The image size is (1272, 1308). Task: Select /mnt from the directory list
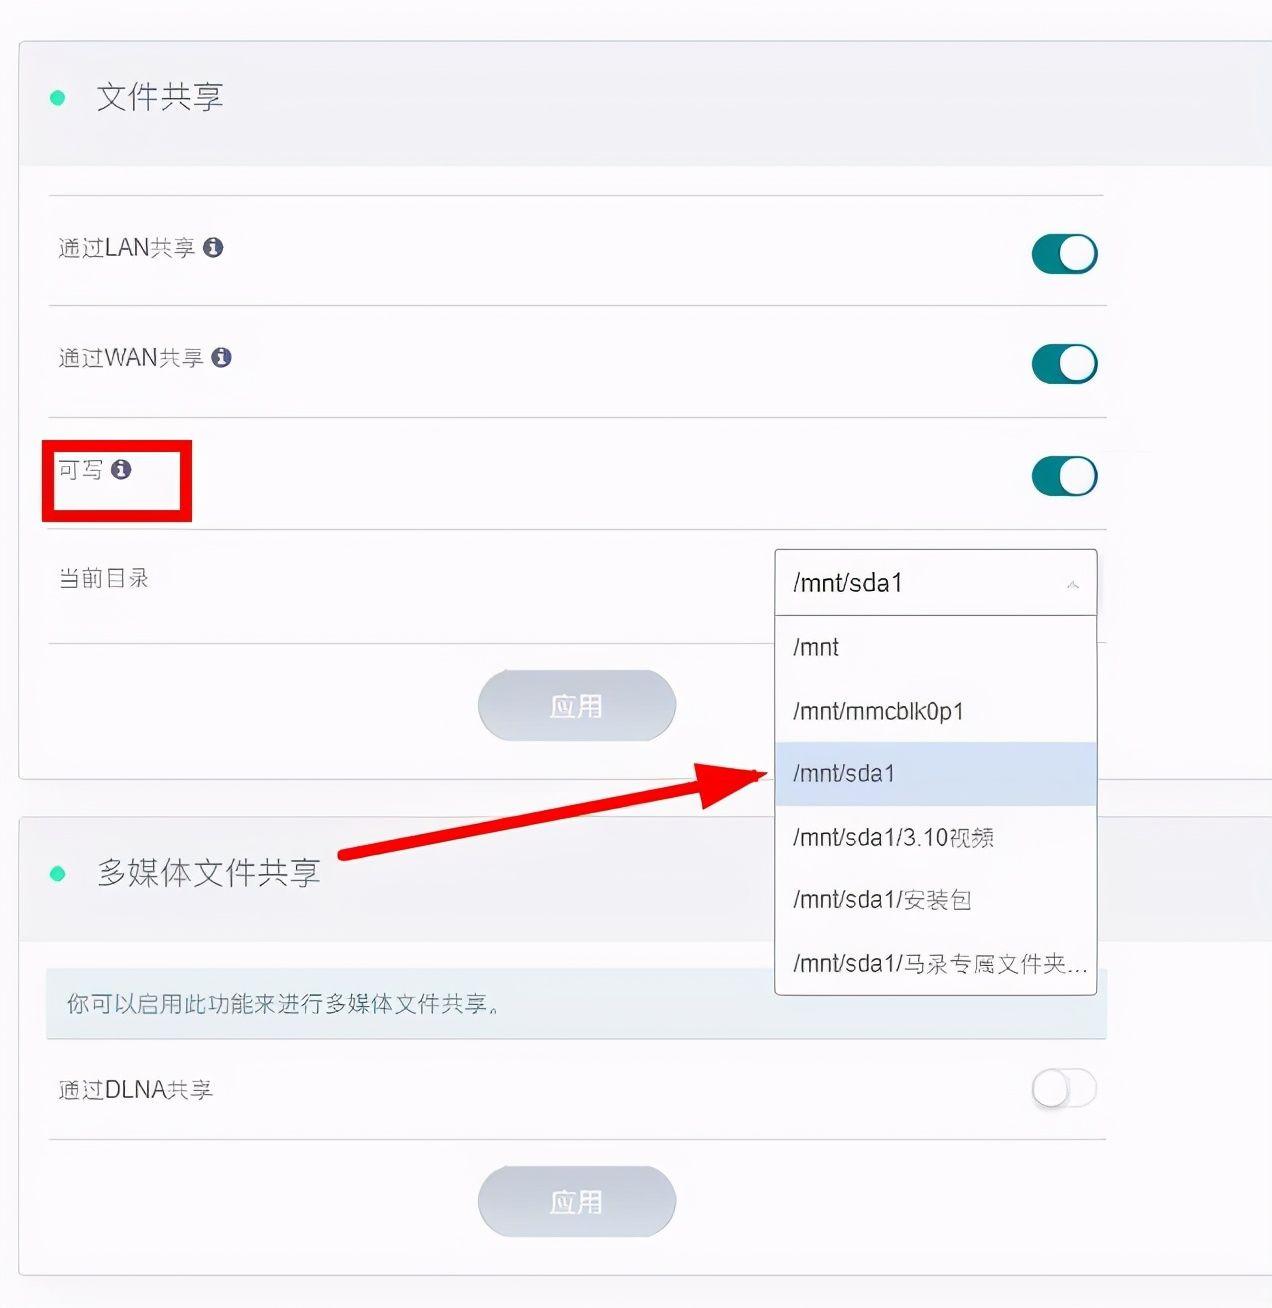[936, 647]
